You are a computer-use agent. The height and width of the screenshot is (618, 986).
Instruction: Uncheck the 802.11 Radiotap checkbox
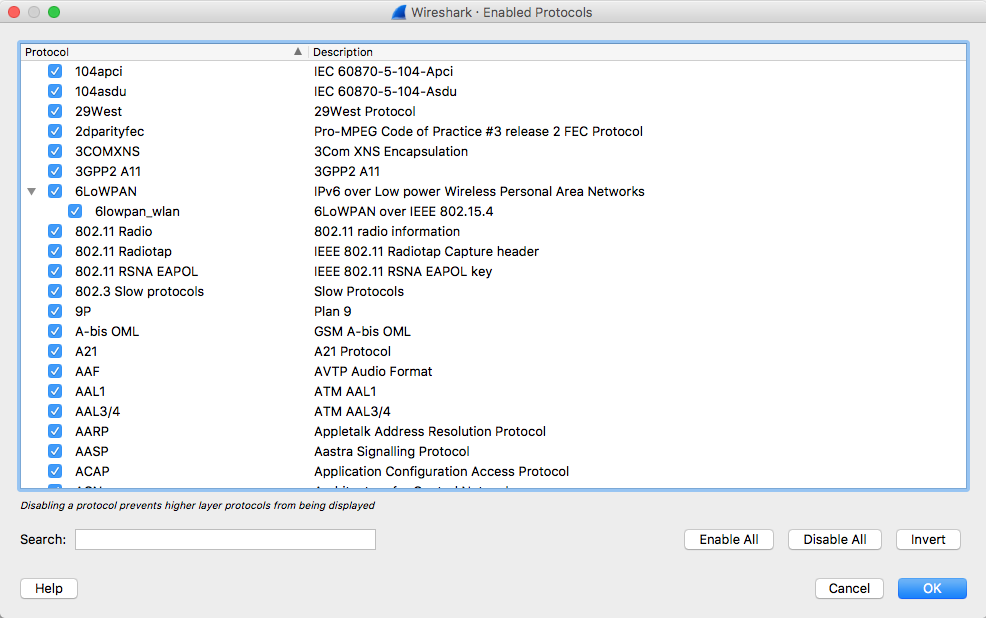coord(55,252)
